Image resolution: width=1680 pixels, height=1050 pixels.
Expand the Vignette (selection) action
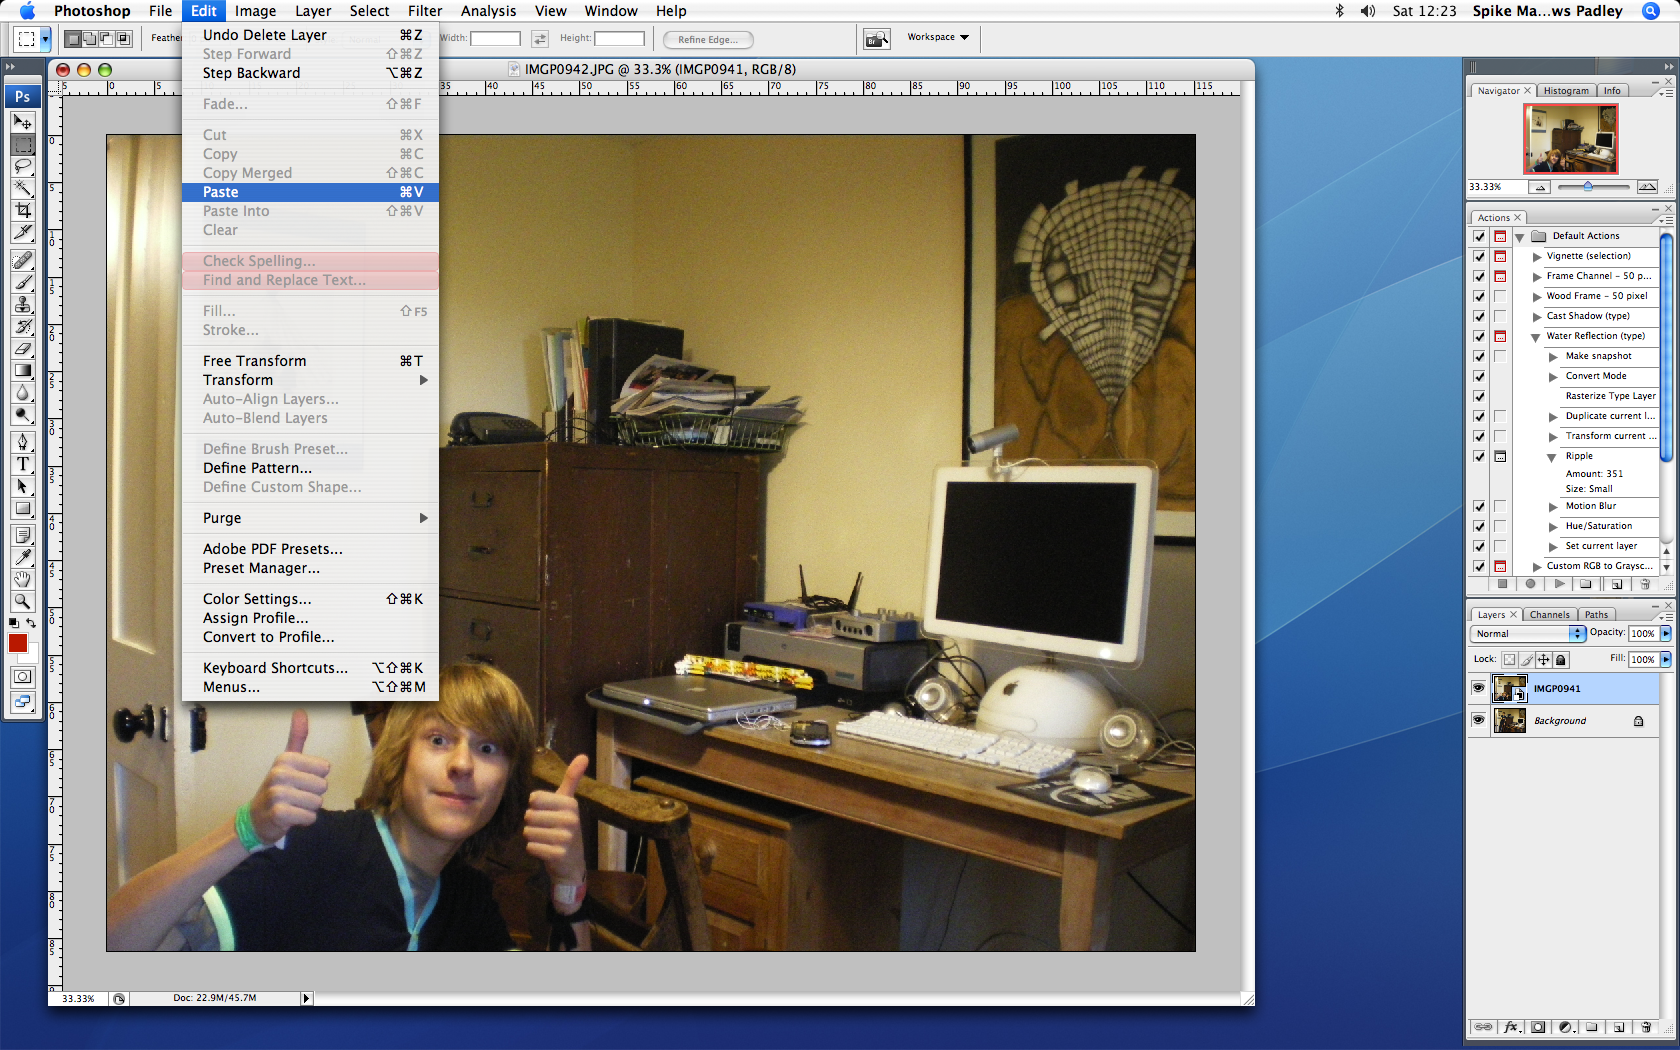pyautogui.click(x=1537, y=257)
